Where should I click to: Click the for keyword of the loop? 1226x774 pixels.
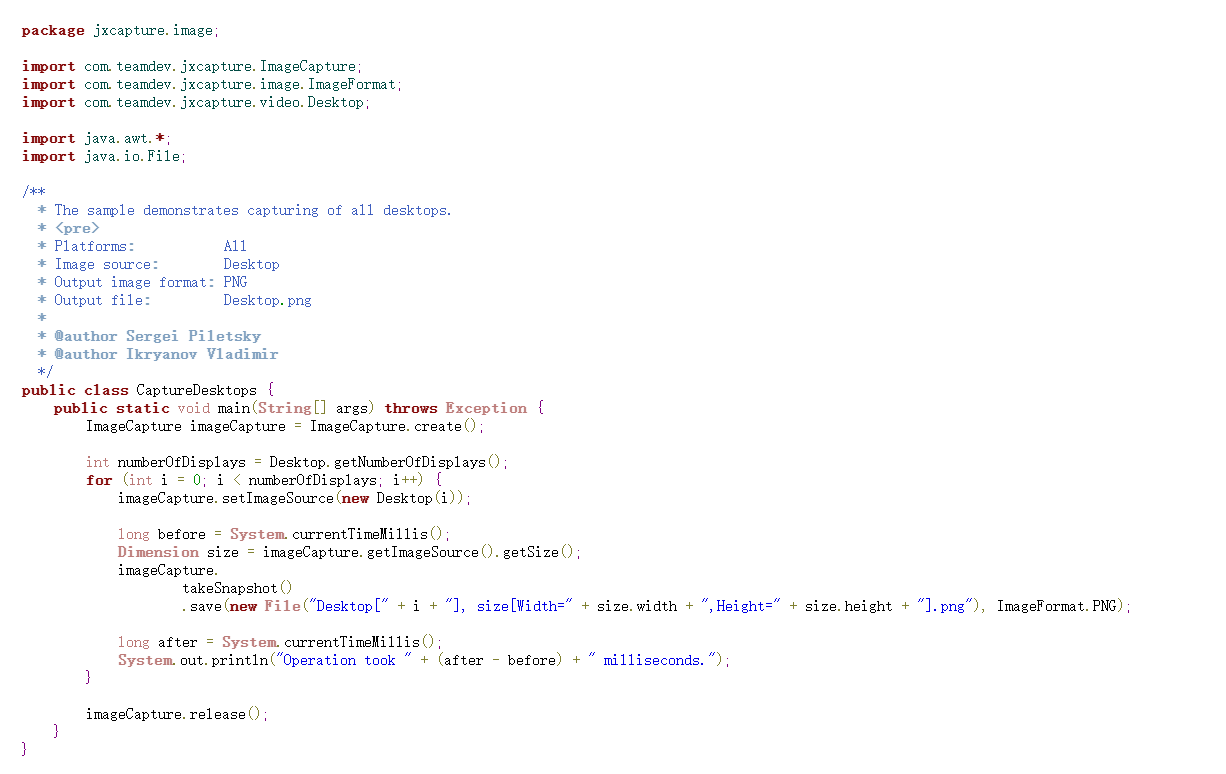pyautogui.click(x=99, y=480)
